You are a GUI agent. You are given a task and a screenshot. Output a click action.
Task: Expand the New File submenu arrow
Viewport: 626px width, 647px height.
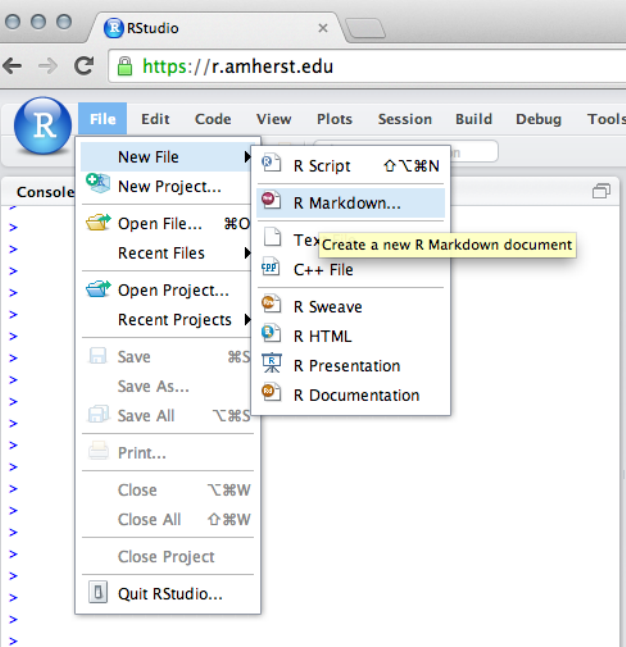247,157
